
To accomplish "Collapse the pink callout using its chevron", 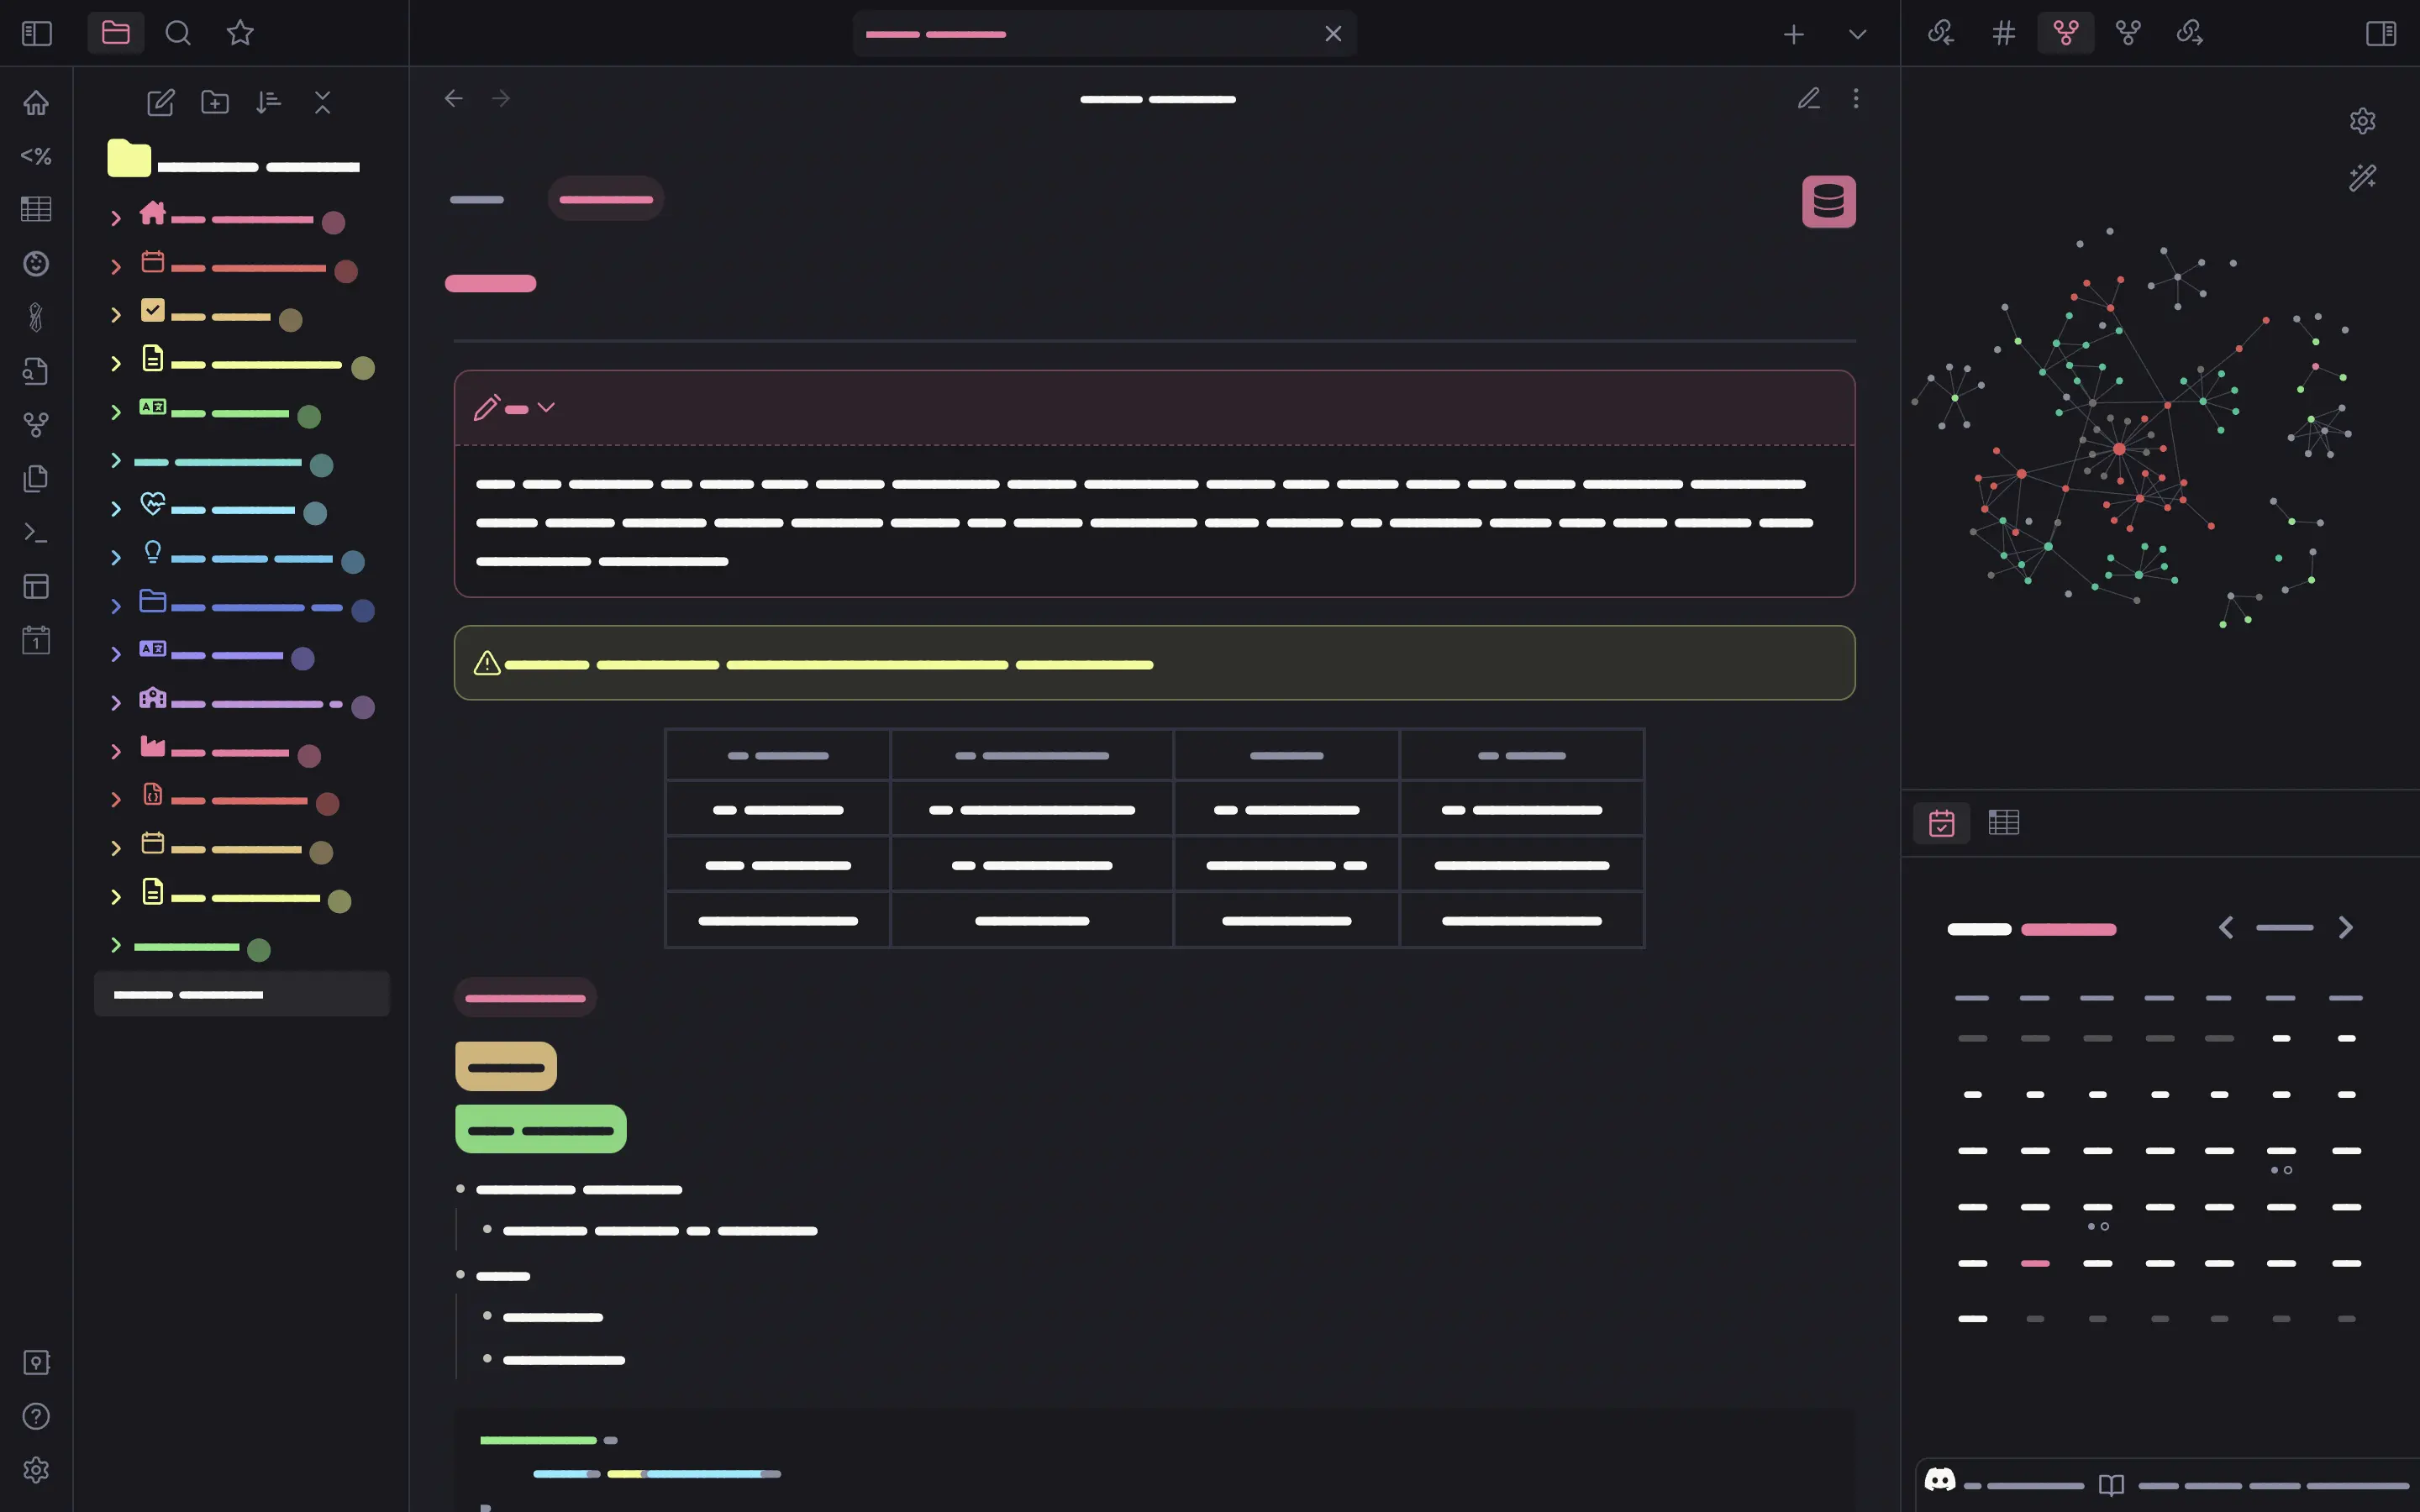I will 546,407.
